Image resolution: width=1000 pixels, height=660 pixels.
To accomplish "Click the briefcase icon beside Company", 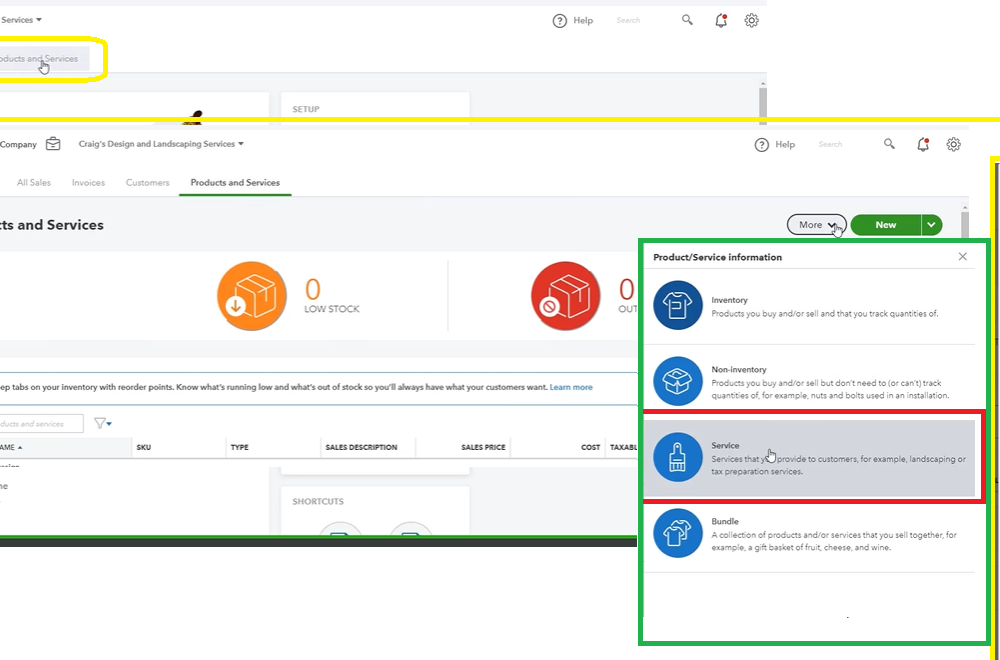I will 53,144.
